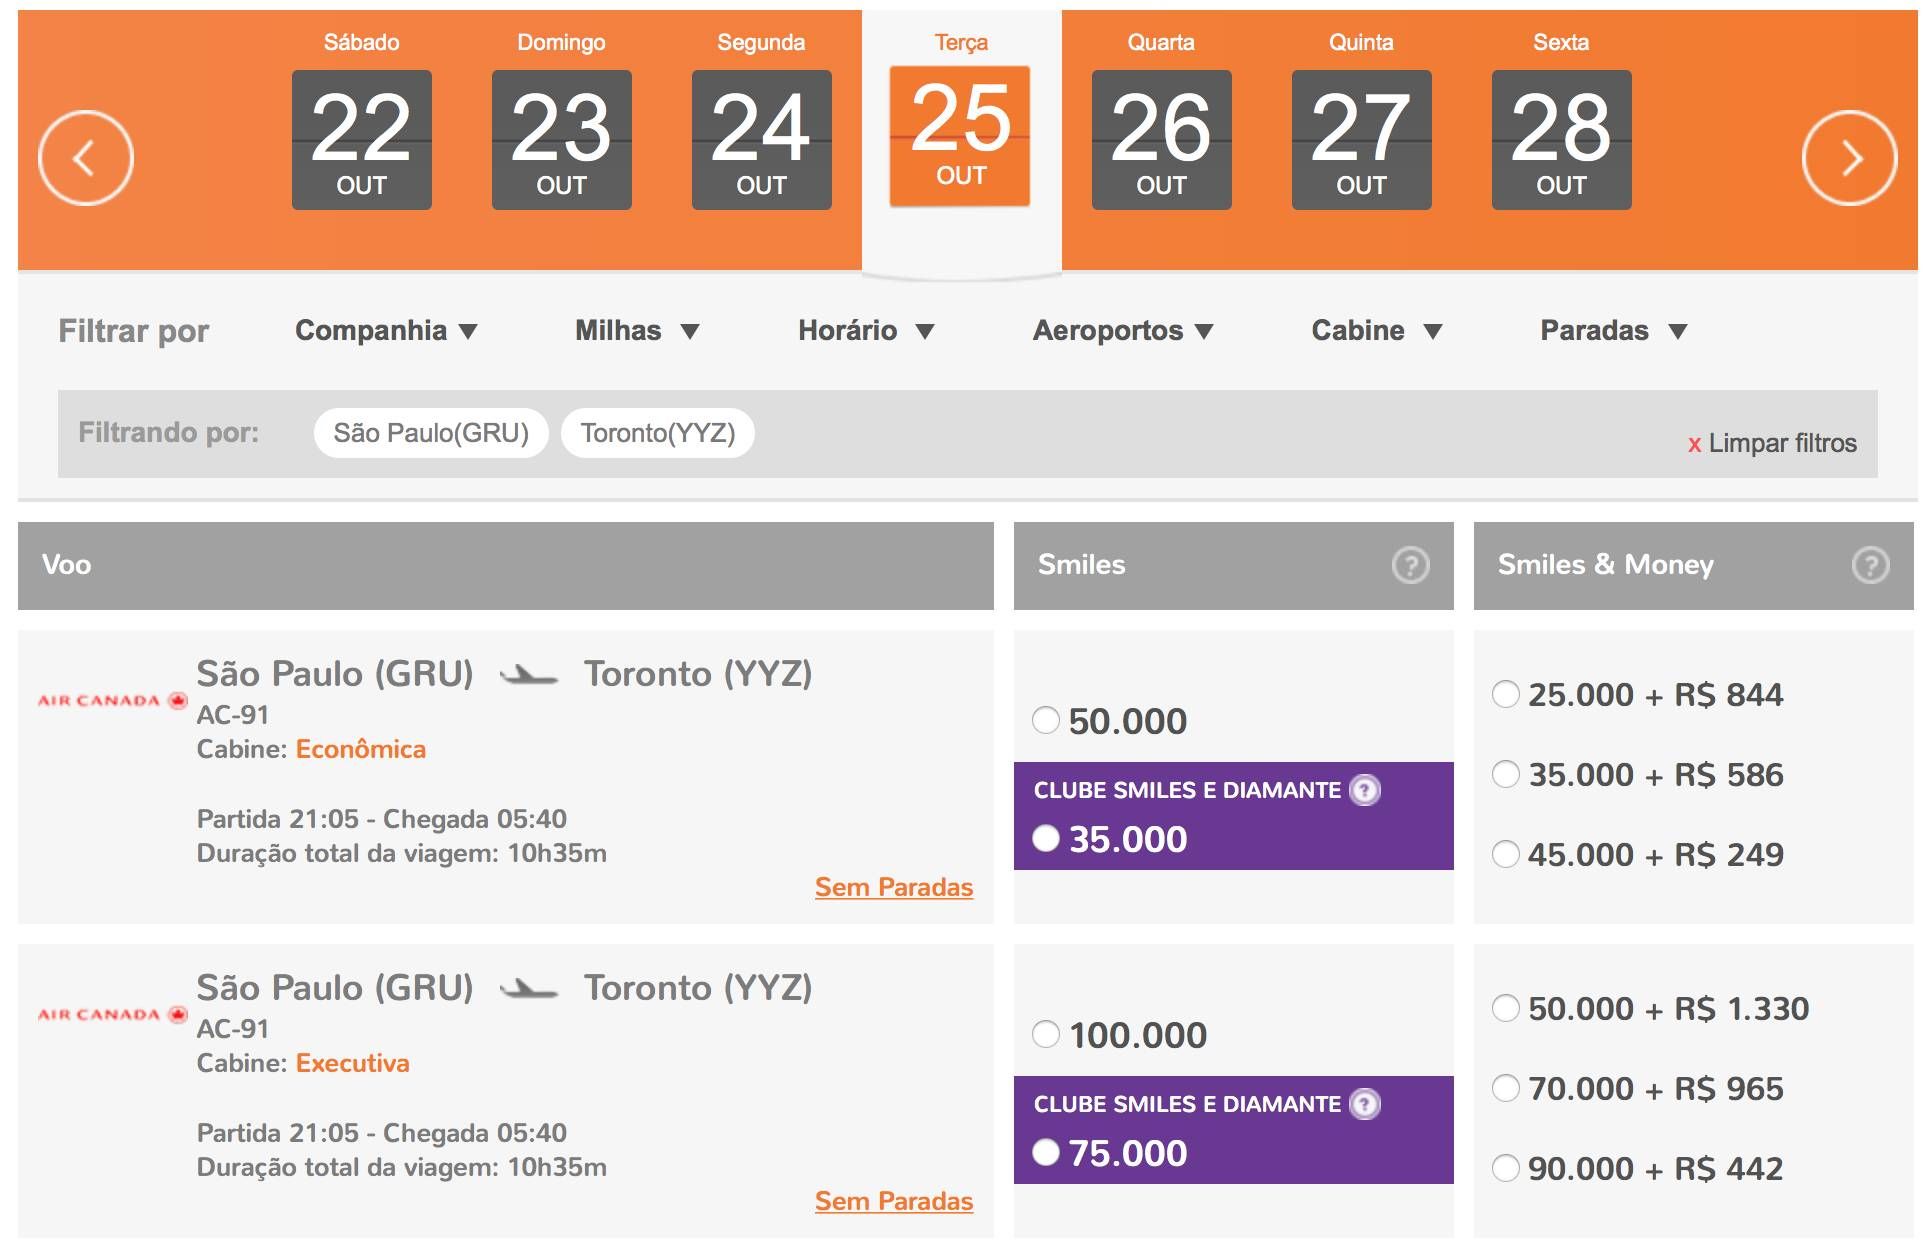This screenshot has width=1930, height=1246.
Task: Open help icon in Smiles & Money header
Action: [1870, 565]
